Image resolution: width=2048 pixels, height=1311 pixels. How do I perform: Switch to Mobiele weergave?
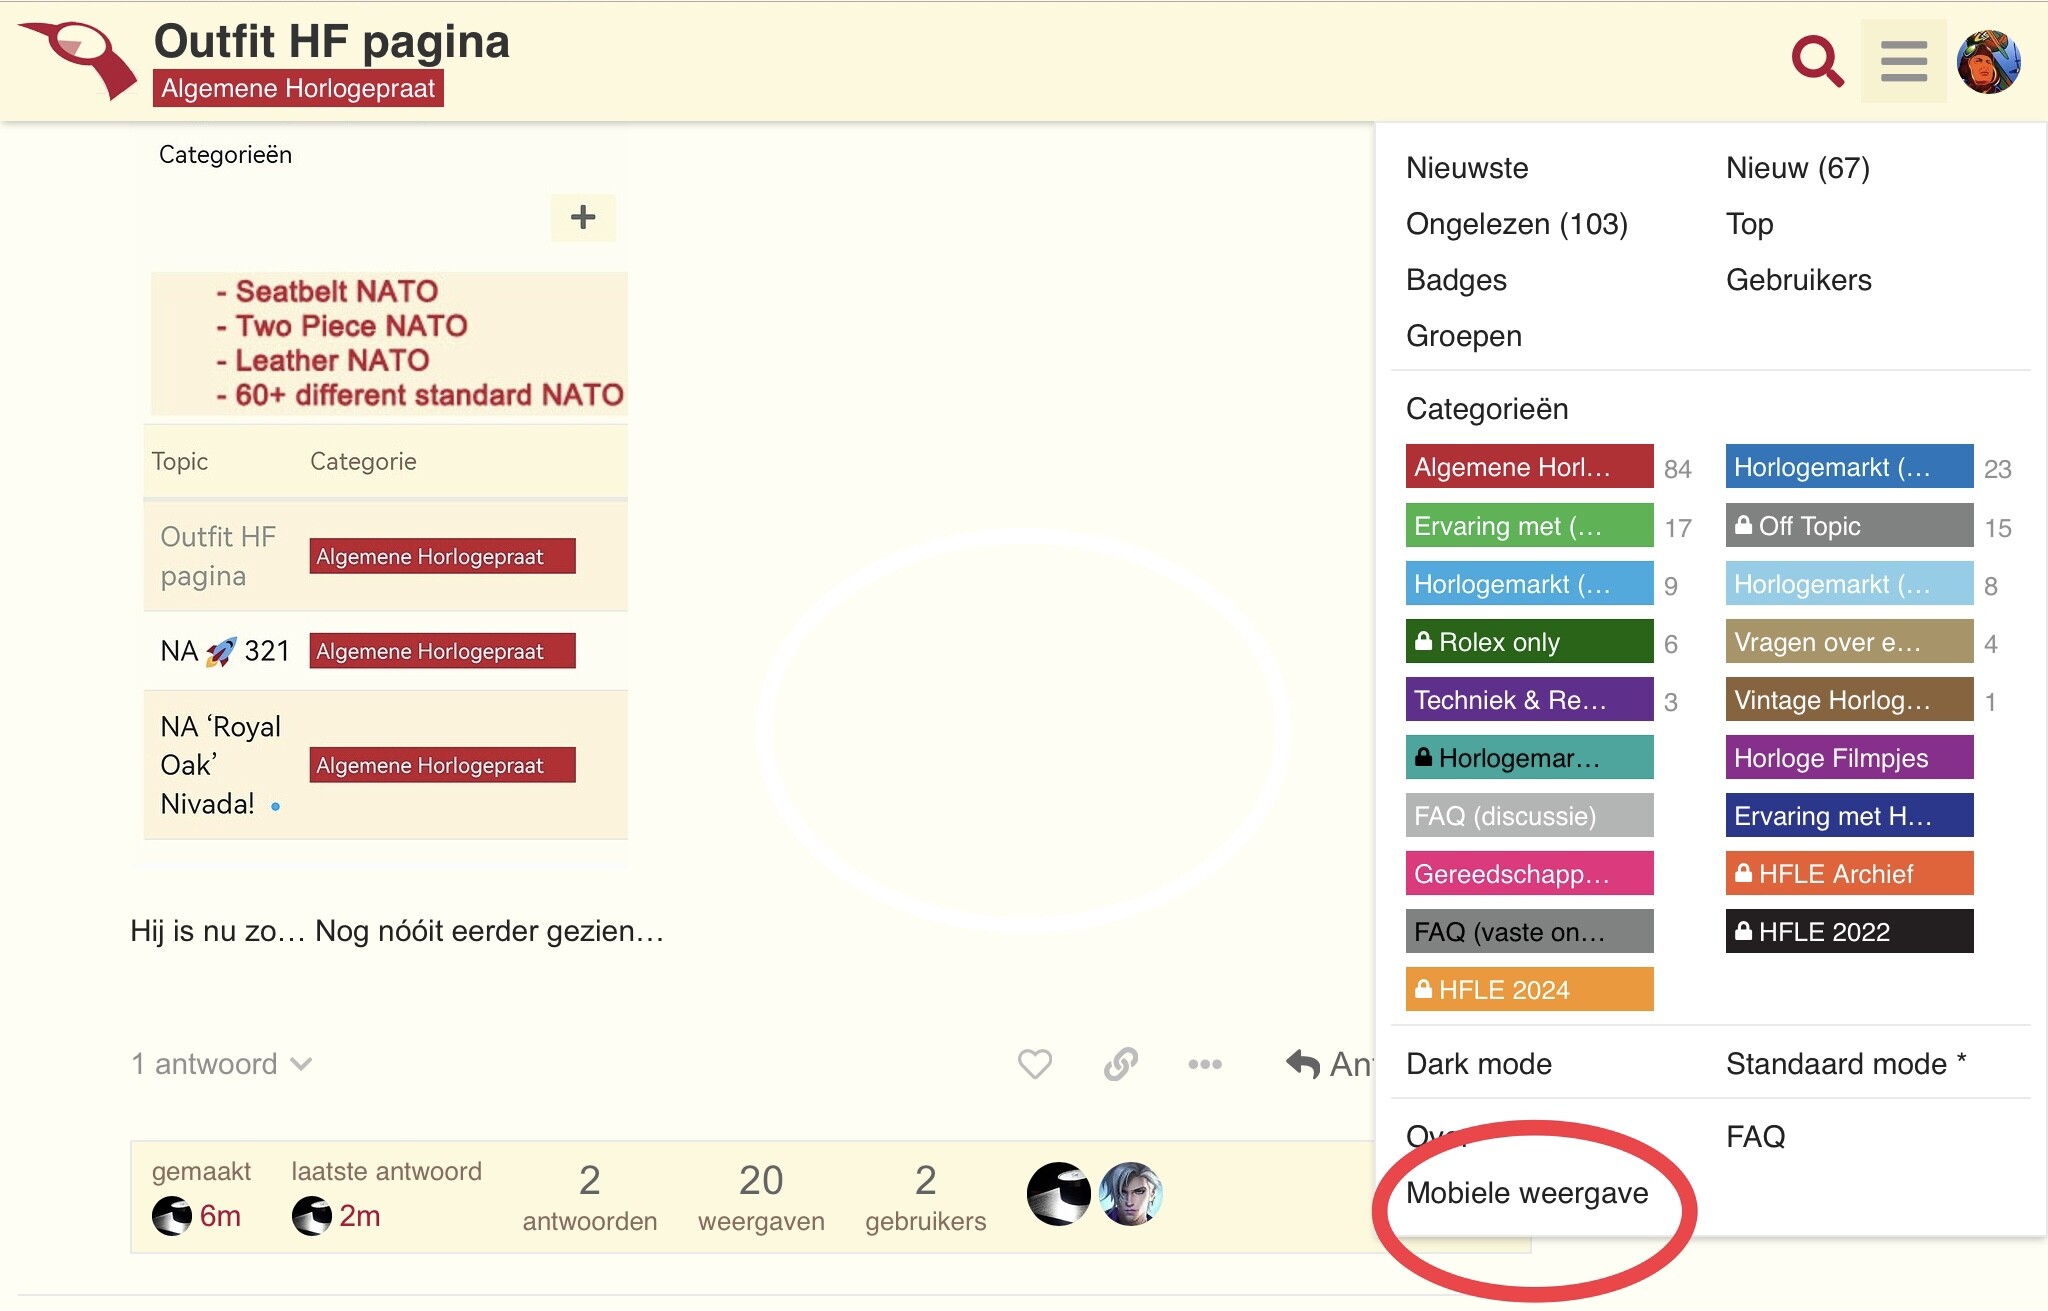pyautogui.click(x=1527, y=1193)
